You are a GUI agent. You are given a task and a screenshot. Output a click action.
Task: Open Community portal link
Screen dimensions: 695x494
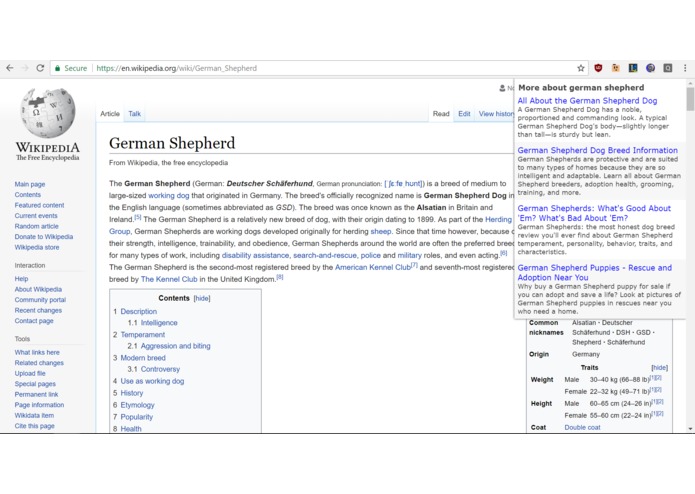[40, 300]
